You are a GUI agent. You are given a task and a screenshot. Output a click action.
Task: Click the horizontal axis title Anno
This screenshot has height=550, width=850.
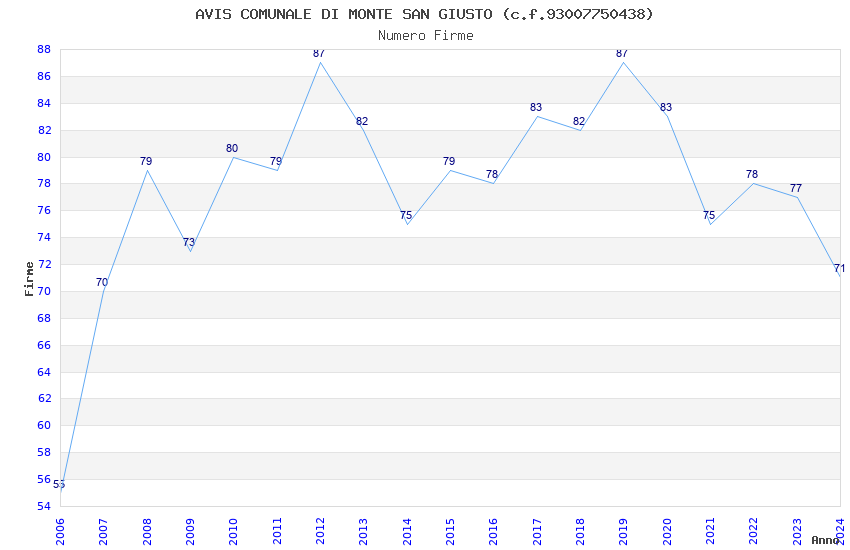coord(825,540)
